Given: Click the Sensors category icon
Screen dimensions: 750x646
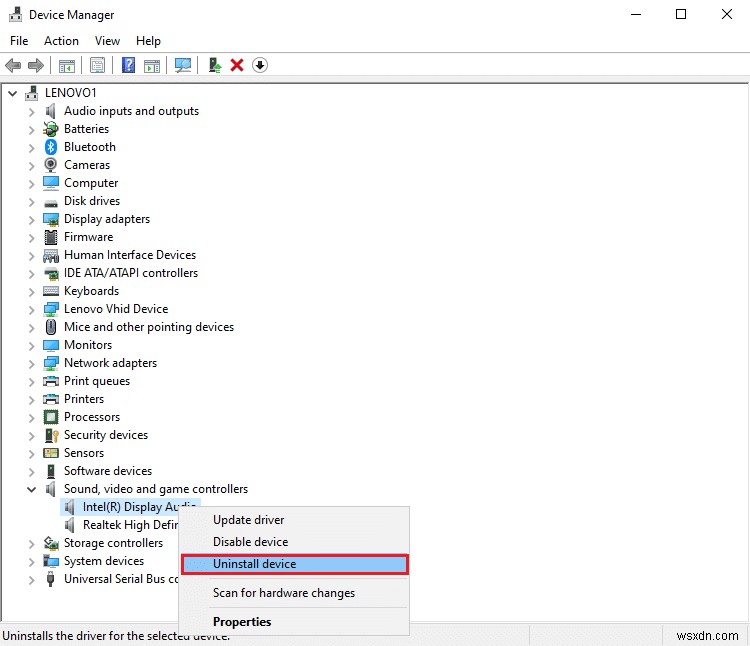Looking at the screenshot, I should coord(51,453).
